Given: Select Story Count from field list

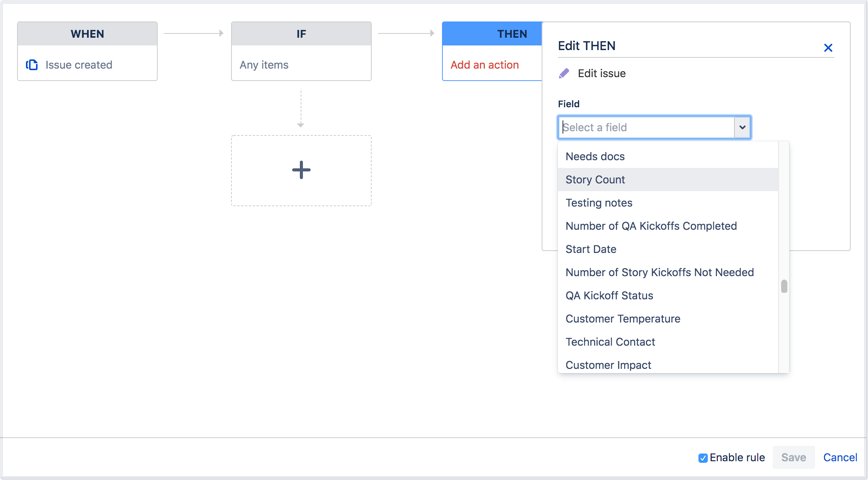Looking at the screenshot, I should (x=595, y=180).
